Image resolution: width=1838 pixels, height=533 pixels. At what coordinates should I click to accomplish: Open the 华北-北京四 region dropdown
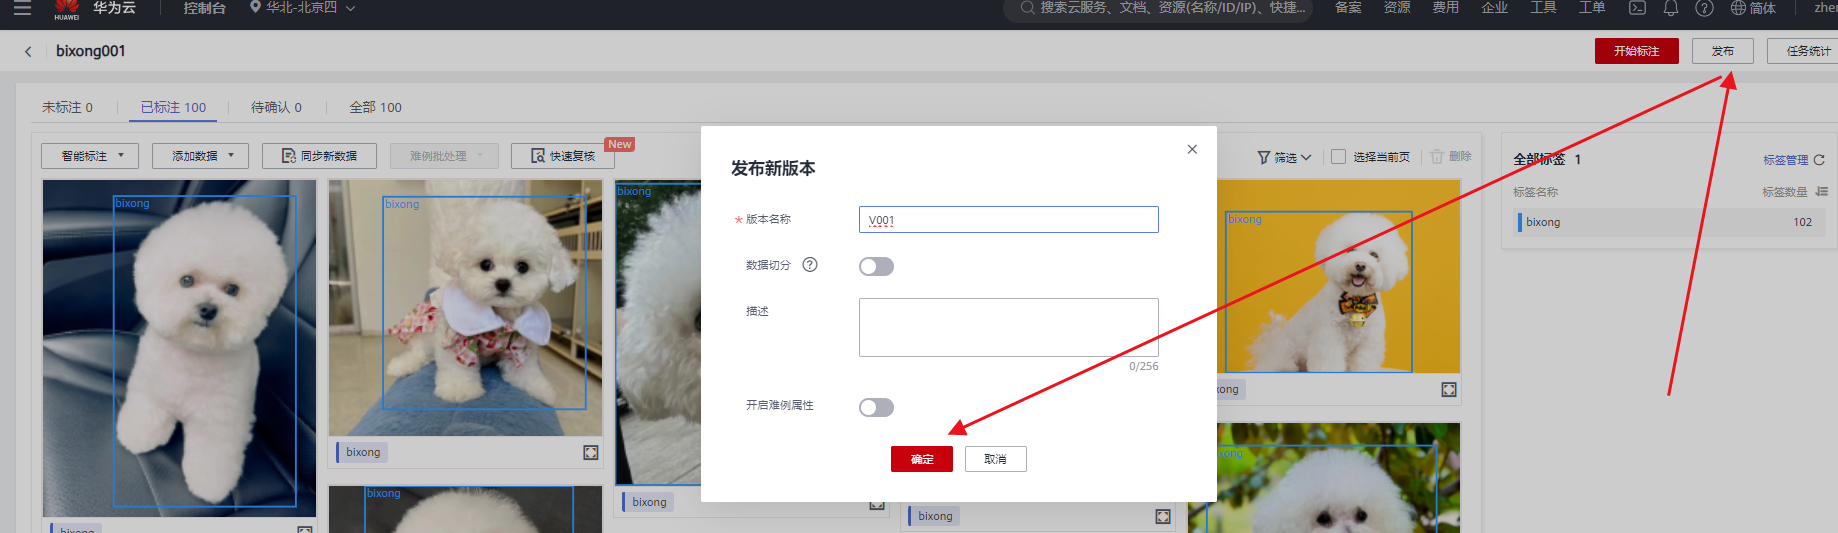[302, 8]
